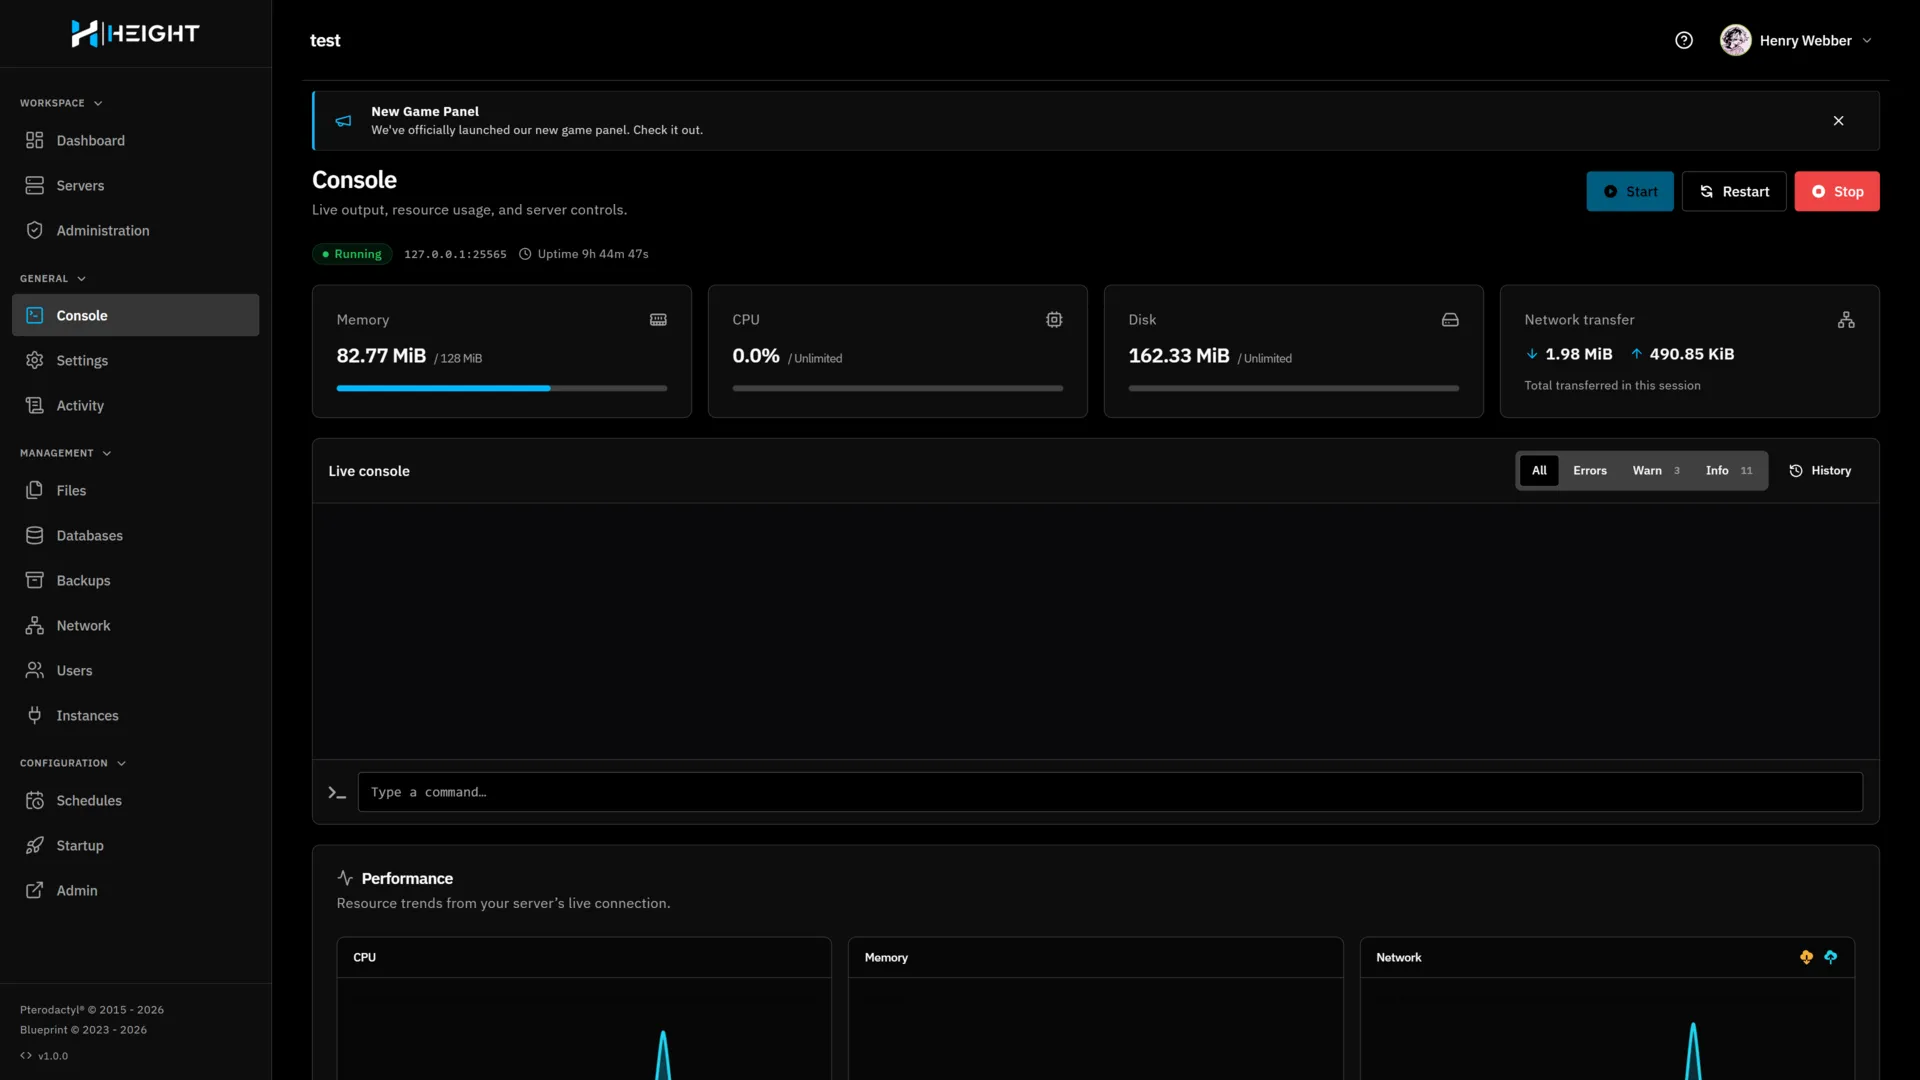Click the Disk card drive icon
1920x1080 pixels.
tap(1450, 320)
